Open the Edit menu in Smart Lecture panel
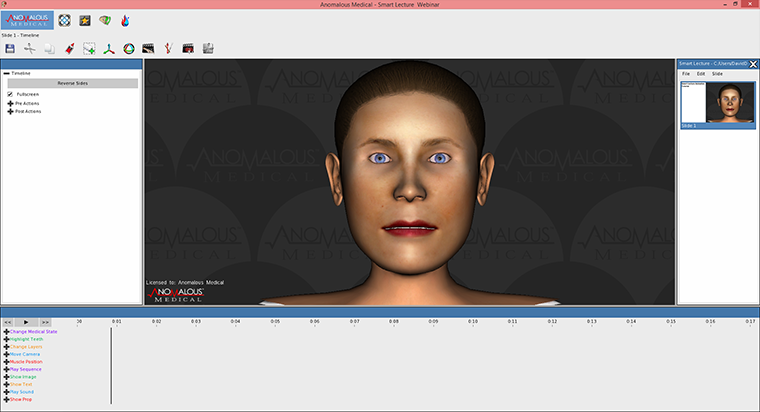This screenshot has height=412, width=760. coord(701,74)
